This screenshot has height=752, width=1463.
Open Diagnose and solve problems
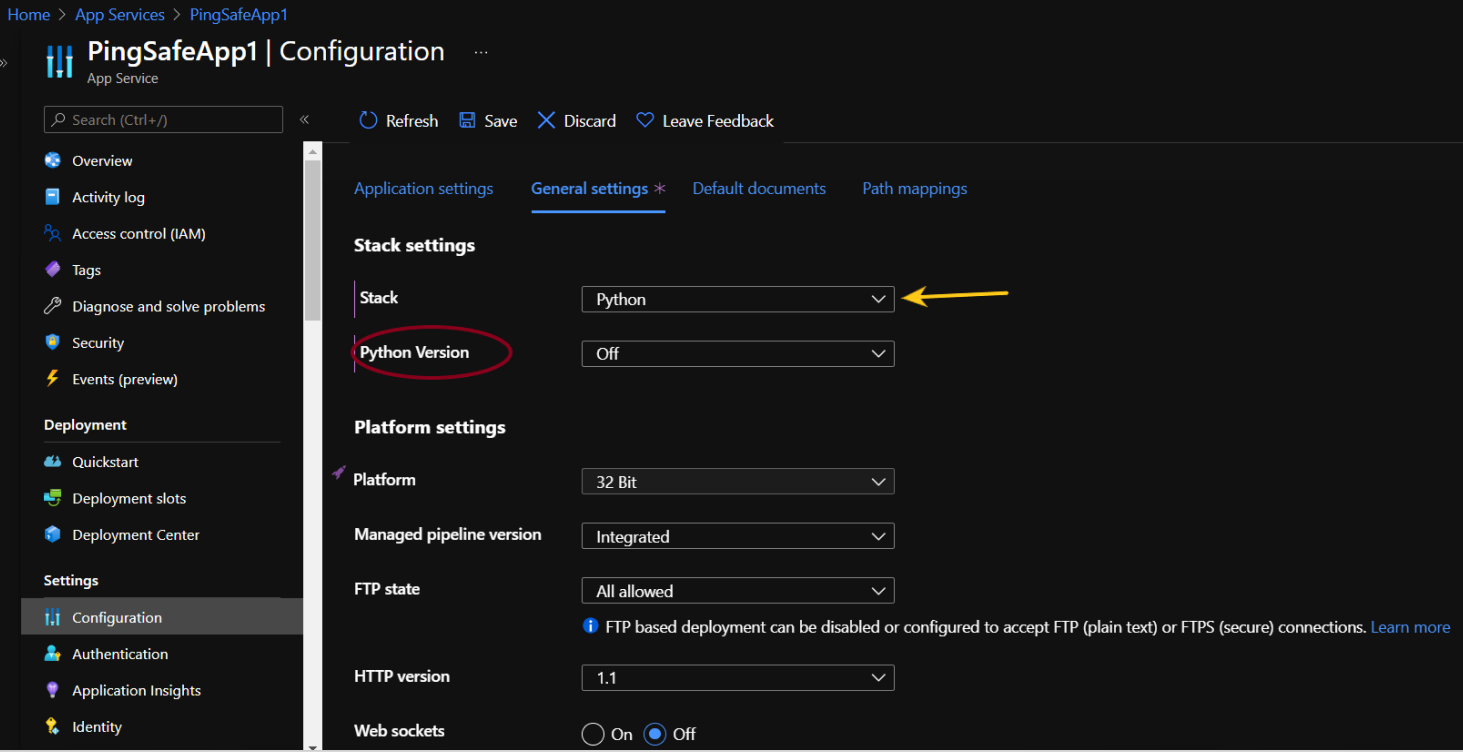(168, 307)
